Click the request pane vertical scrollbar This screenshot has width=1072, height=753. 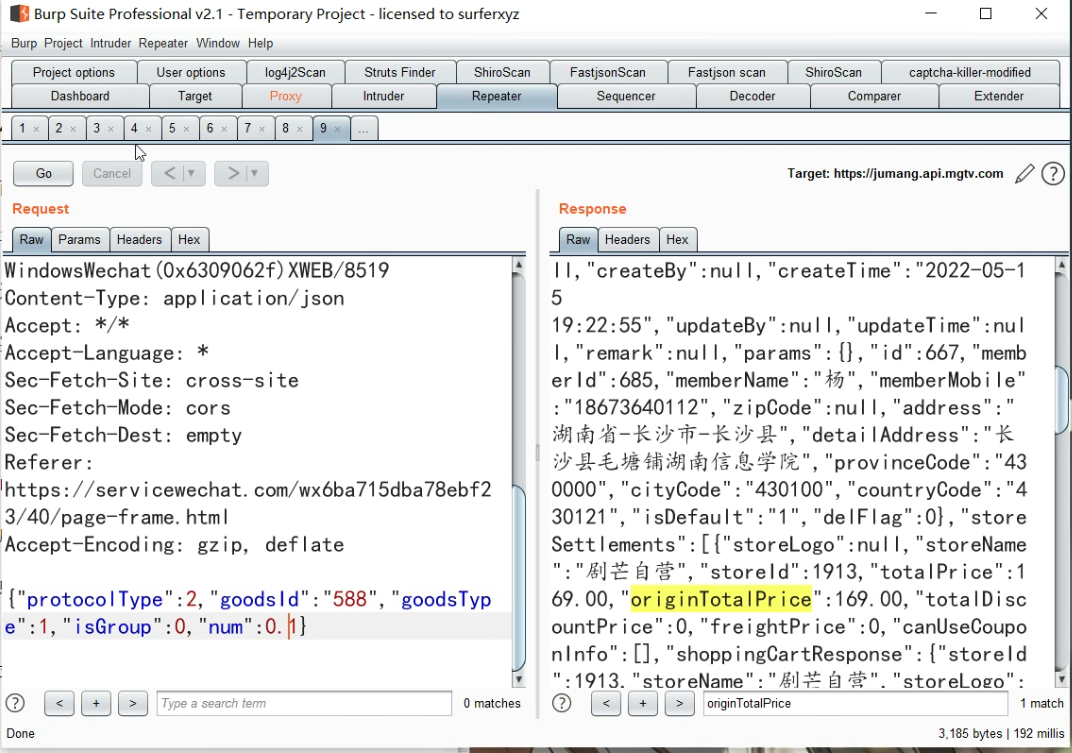point(519,472)
